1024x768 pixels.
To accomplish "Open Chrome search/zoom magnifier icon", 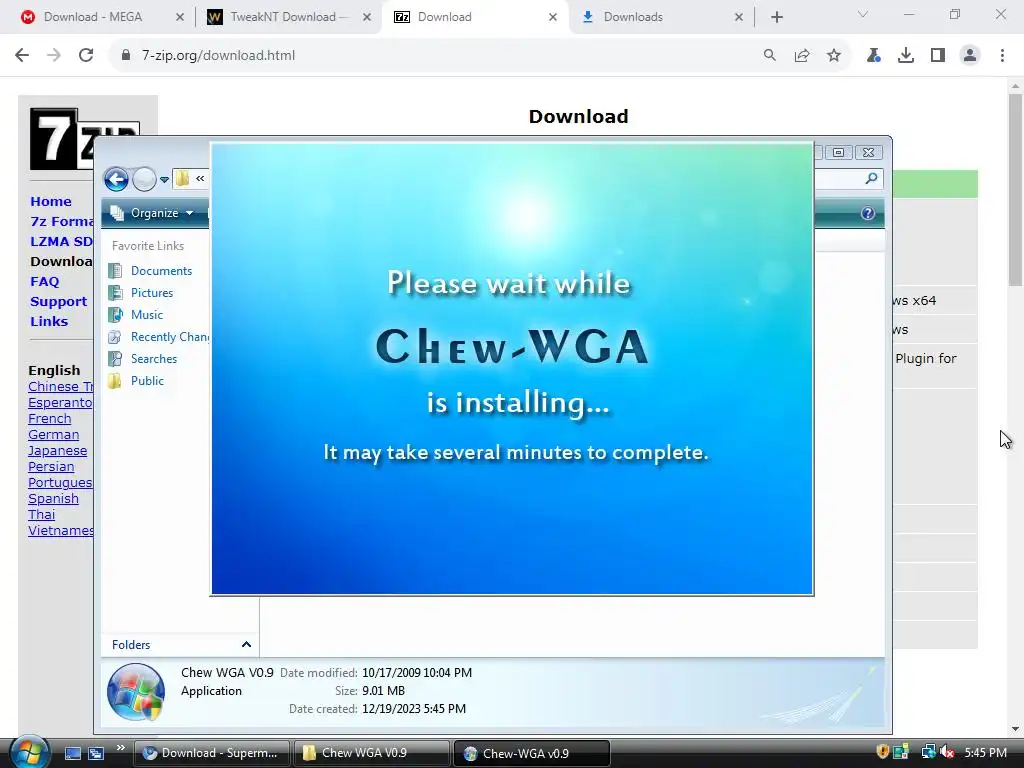I will point(770,56).
